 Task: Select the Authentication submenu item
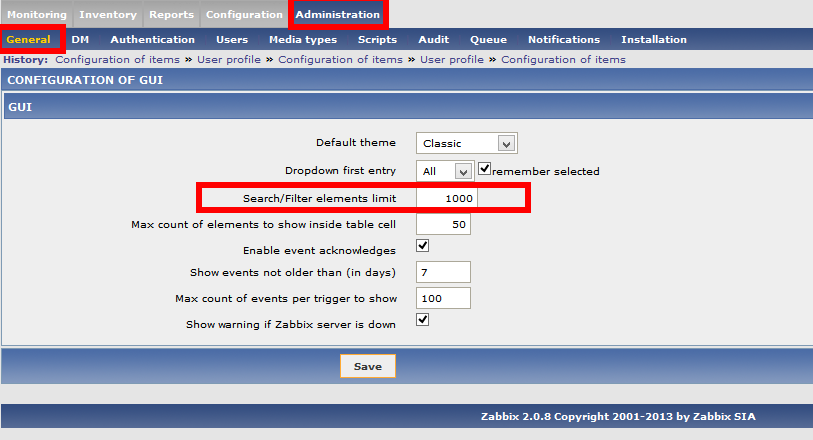point(152,40)
